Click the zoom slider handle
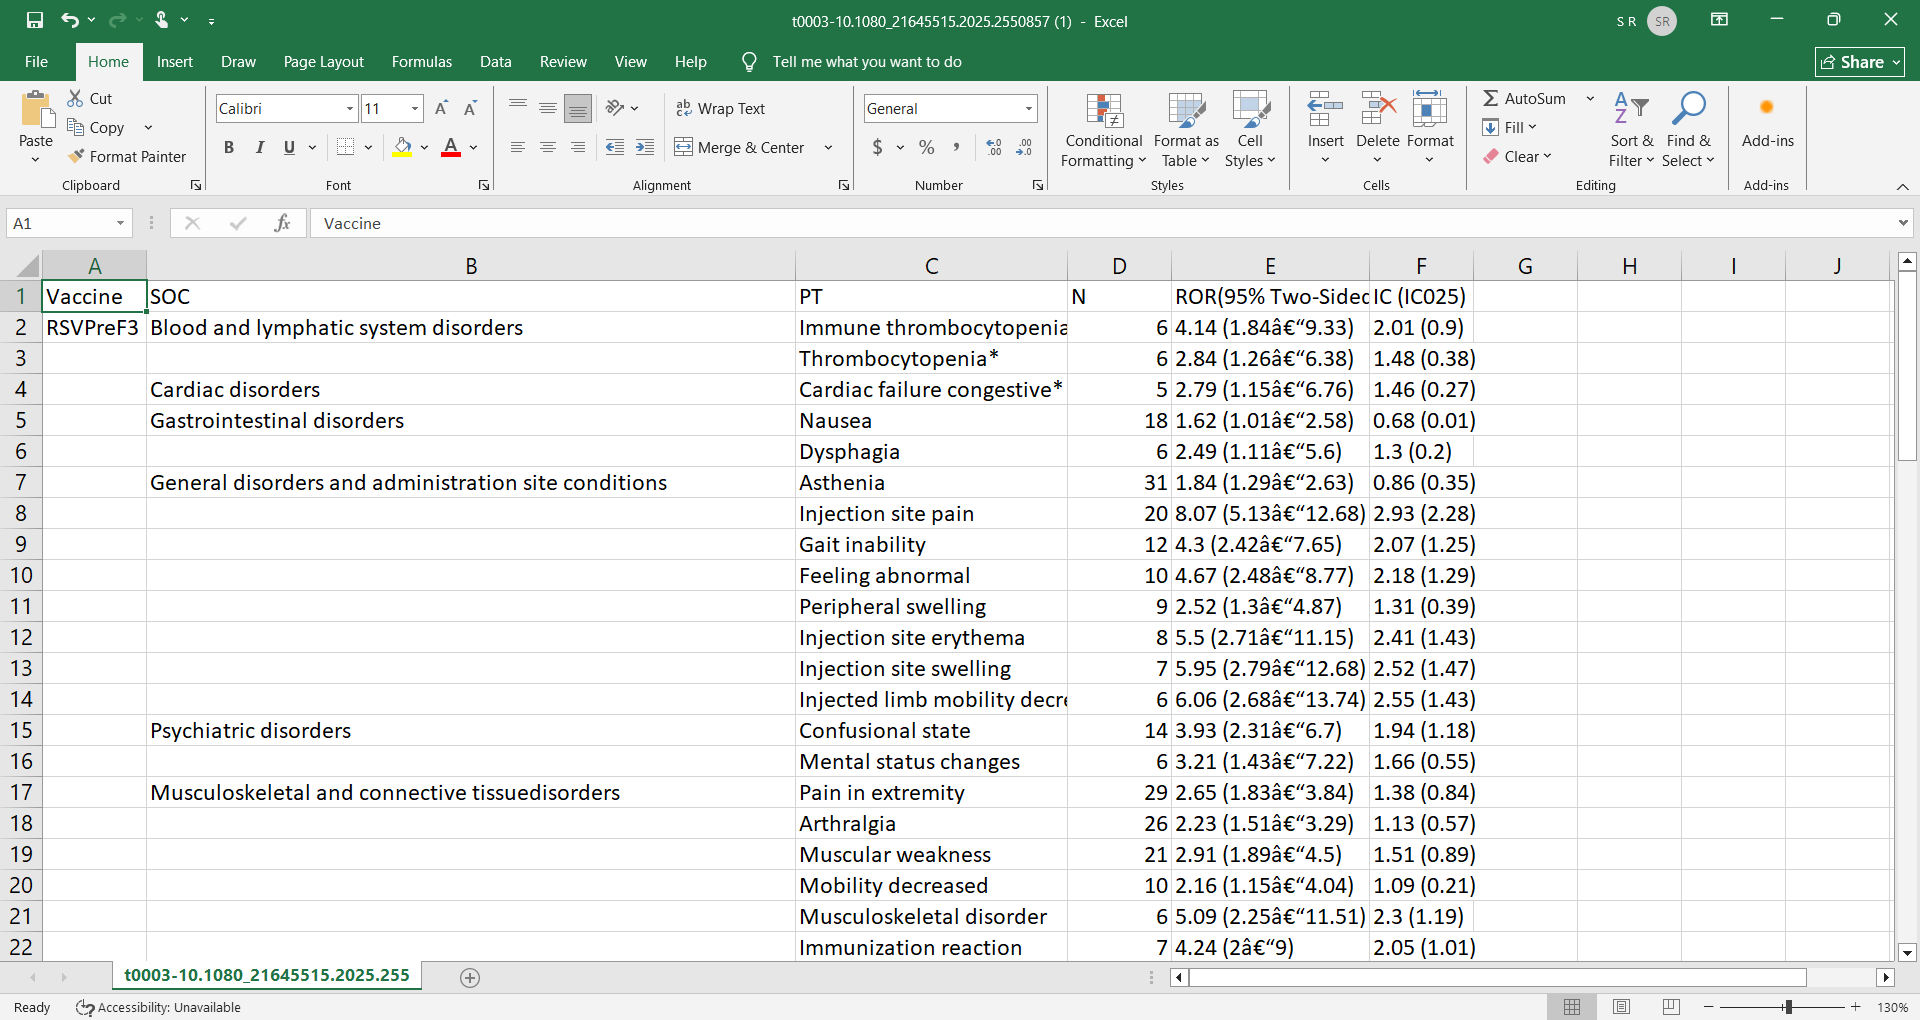 tap(1788, 1007)
